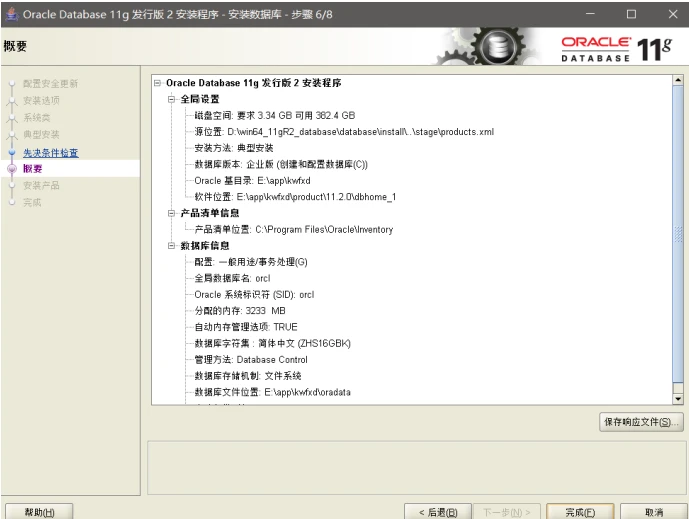Click the vertical scrollbar thumb in summary
Viewport: 689px width, 519px height.
(x=678, y=234)
